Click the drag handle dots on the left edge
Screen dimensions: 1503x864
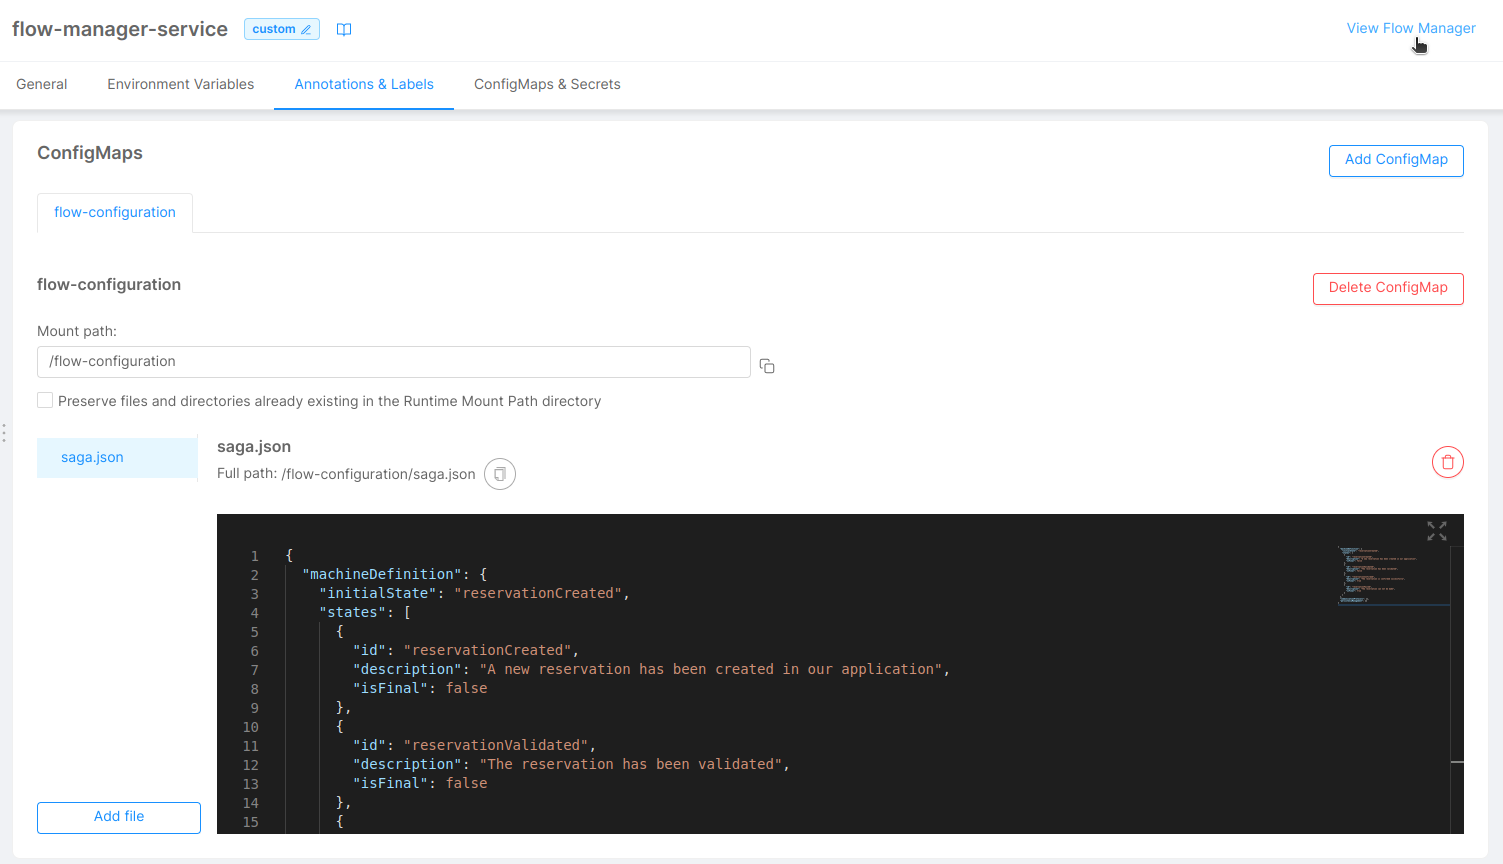click(x=4, y=432)
